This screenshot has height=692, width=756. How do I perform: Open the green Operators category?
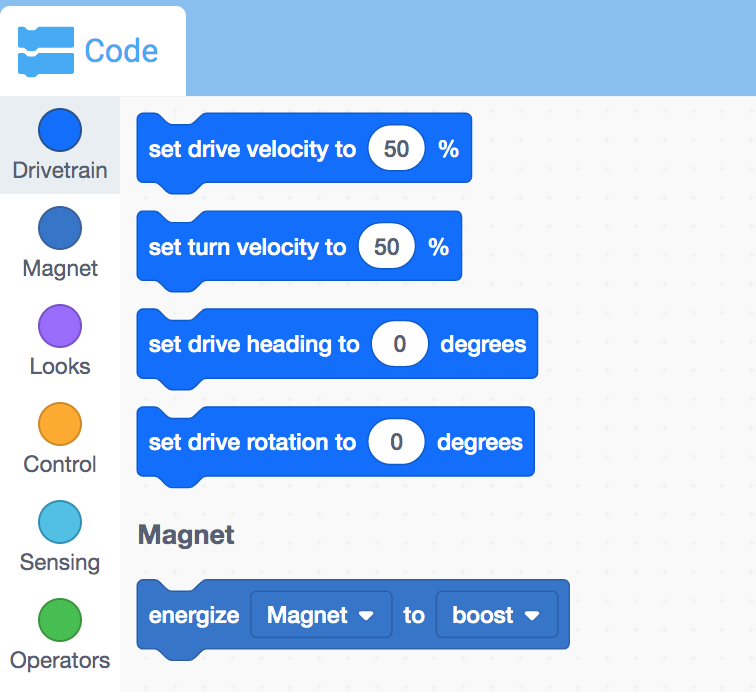coord(60,620)
